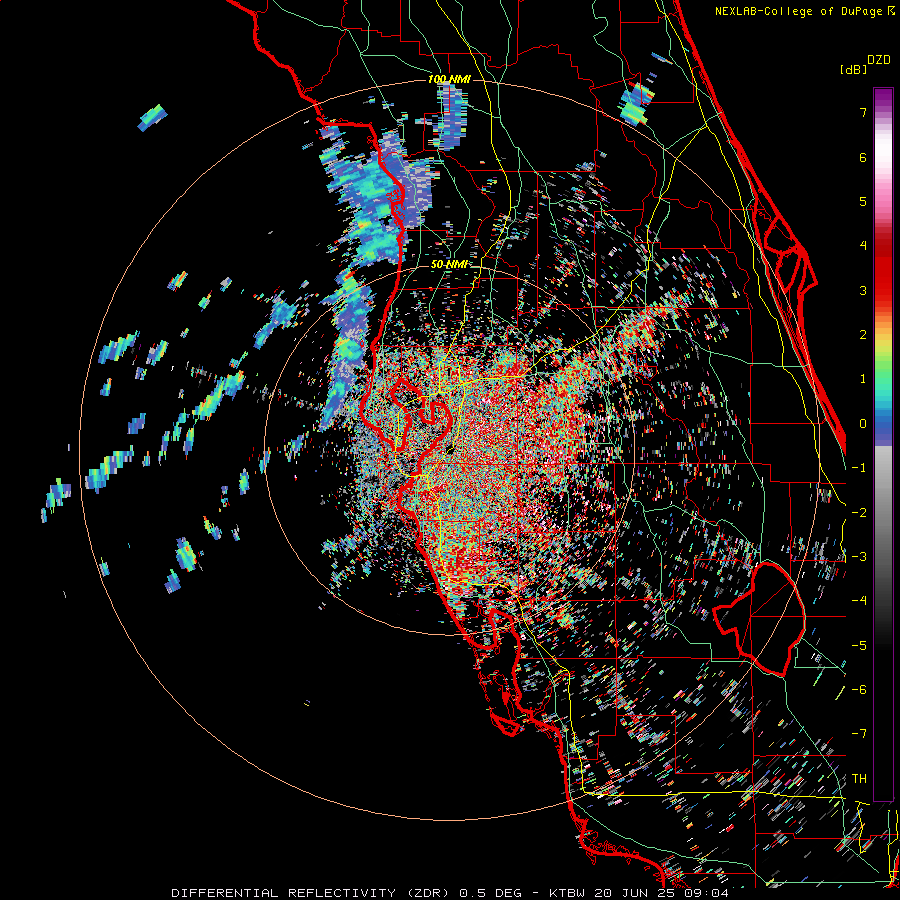This screenshot has width=900, height=900.
Task: Click the 50 NMI range ring label
Action: pos(449,265)
